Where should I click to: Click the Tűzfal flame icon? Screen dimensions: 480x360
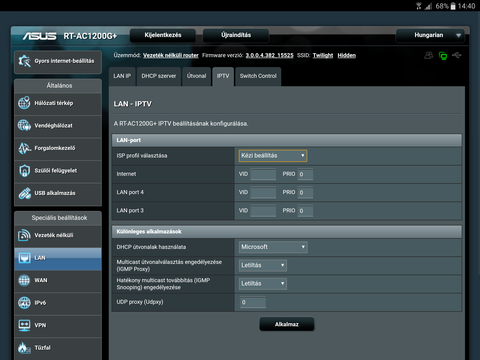pos(24,348)
